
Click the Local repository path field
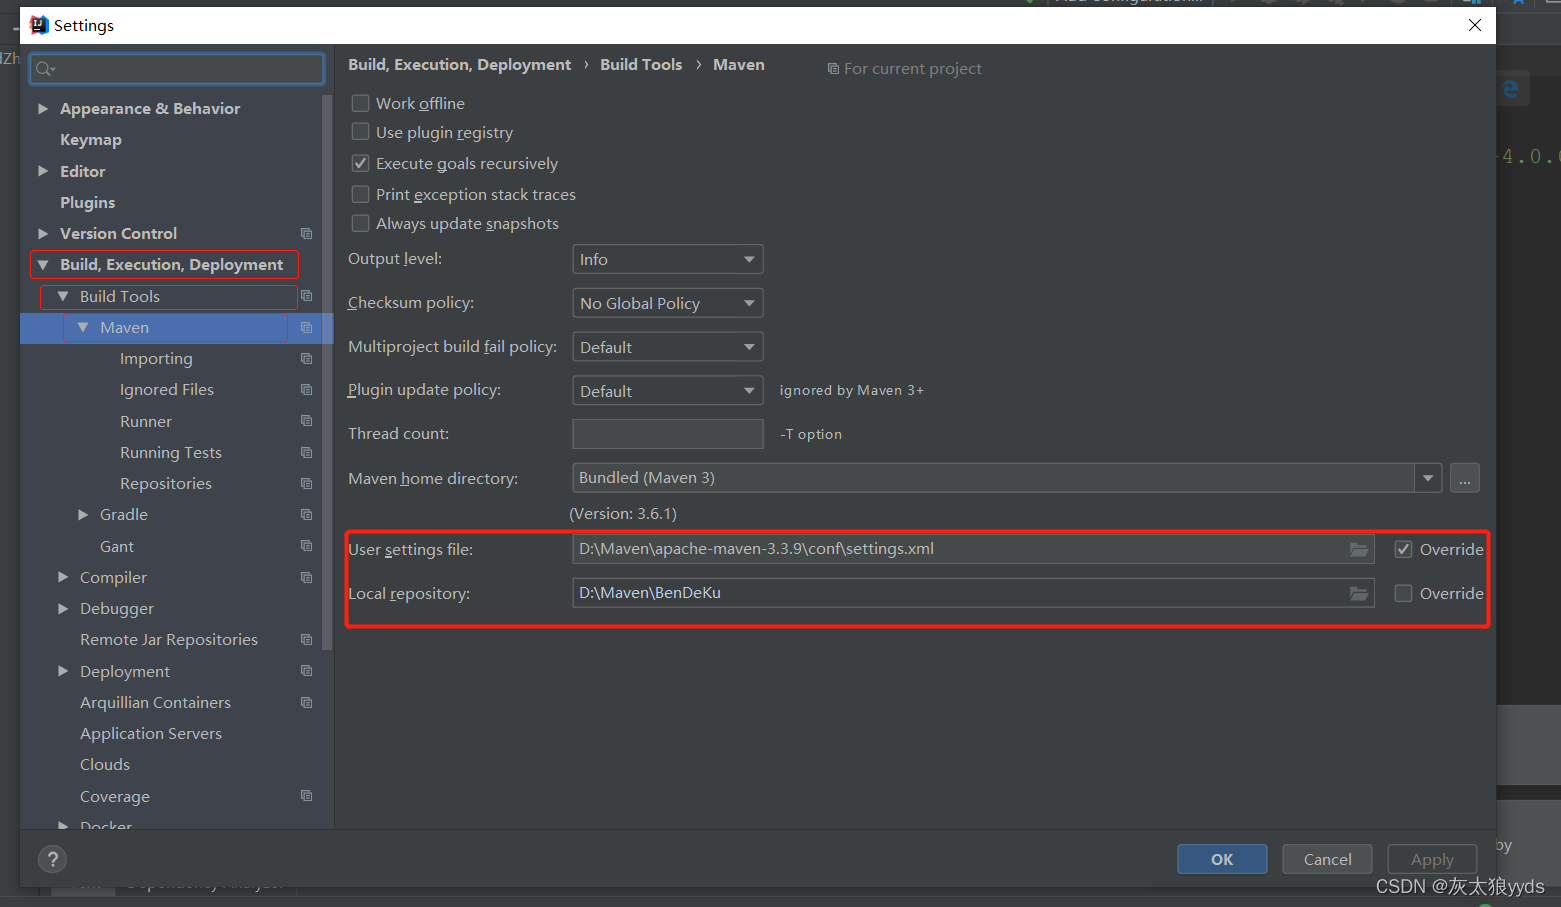(973, 593)
